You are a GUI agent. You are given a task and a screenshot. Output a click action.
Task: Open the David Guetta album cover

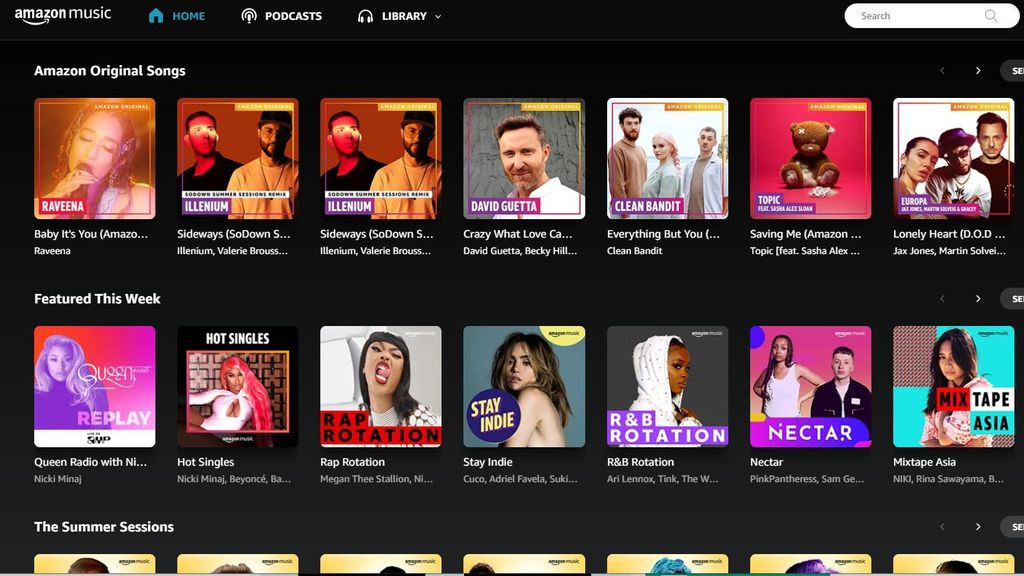(x=524, y=158)
